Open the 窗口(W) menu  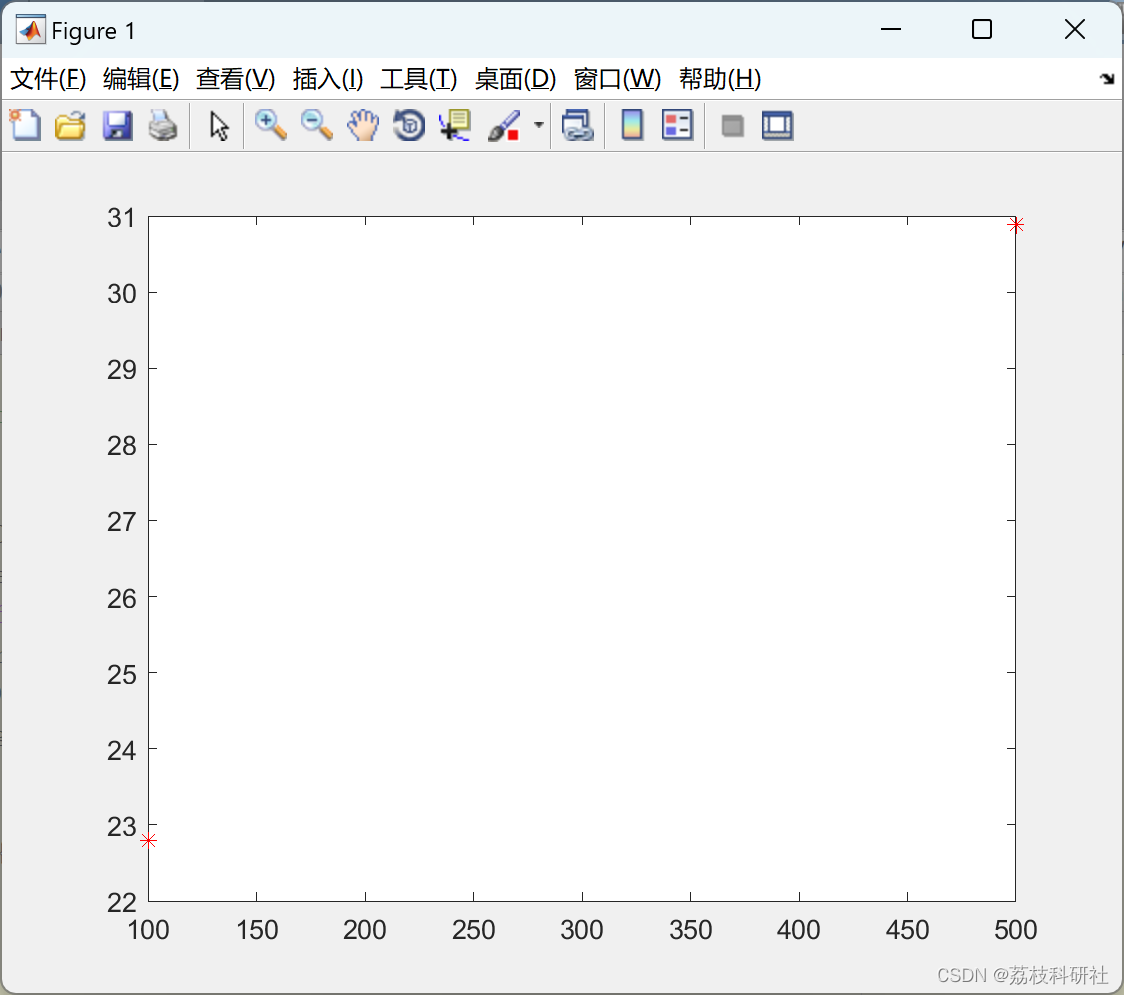coord(617,79)
